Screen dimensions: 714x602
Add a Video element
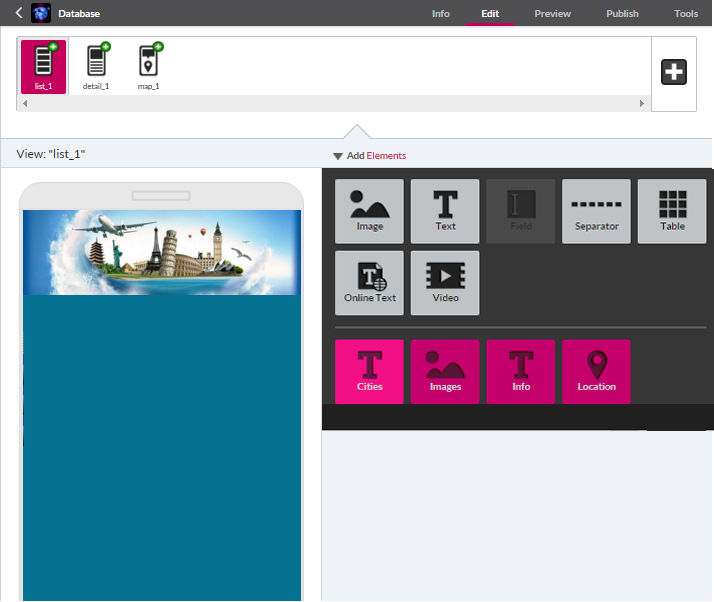(x=445, y=283)
